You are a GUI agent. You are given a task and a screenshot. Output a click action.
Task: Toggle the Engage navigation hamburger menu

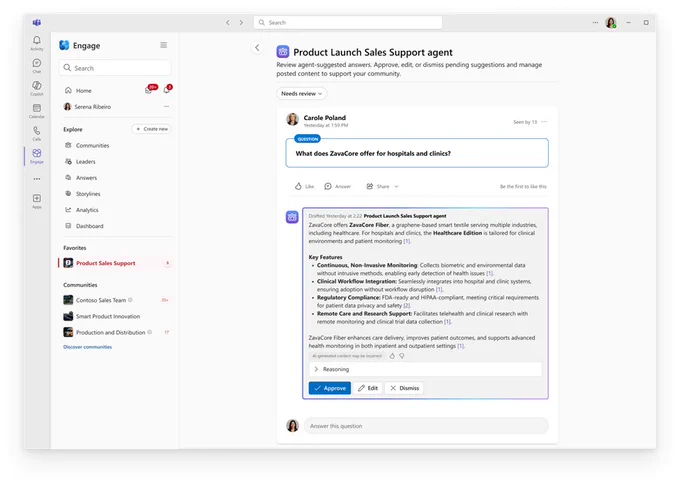coord(163,45)
